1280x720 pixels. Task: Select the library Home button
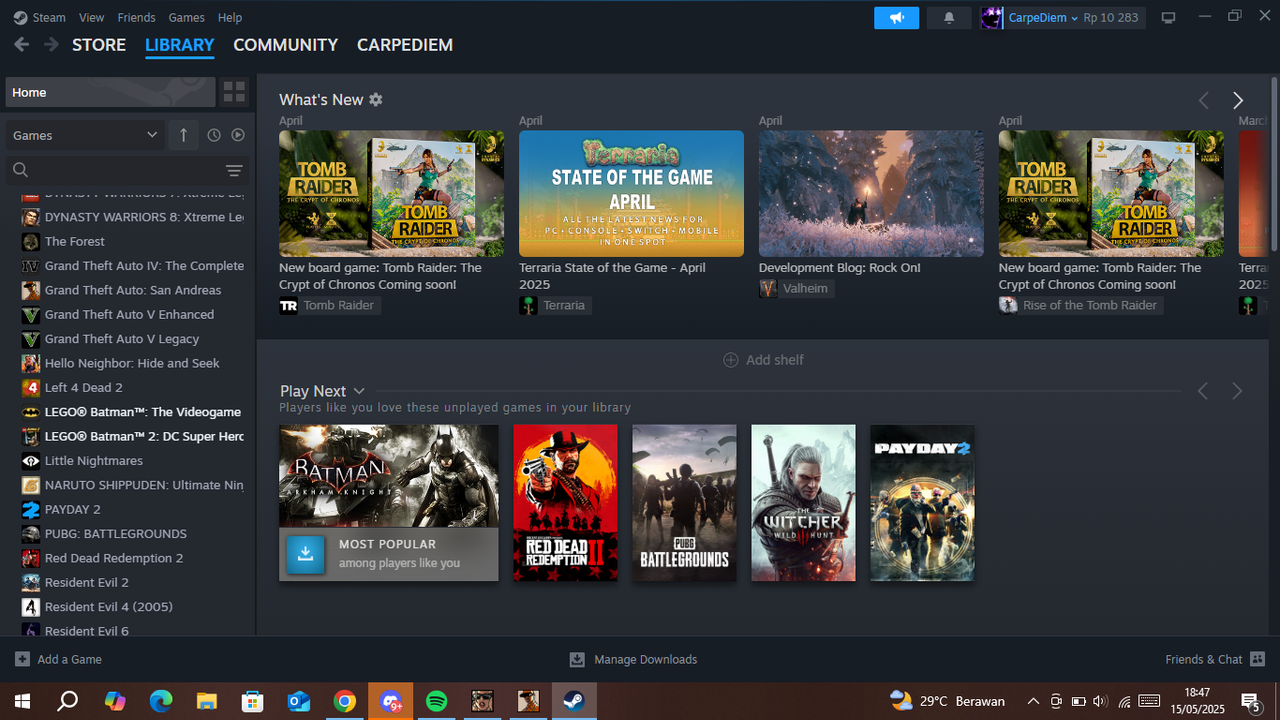click(110, 92)
